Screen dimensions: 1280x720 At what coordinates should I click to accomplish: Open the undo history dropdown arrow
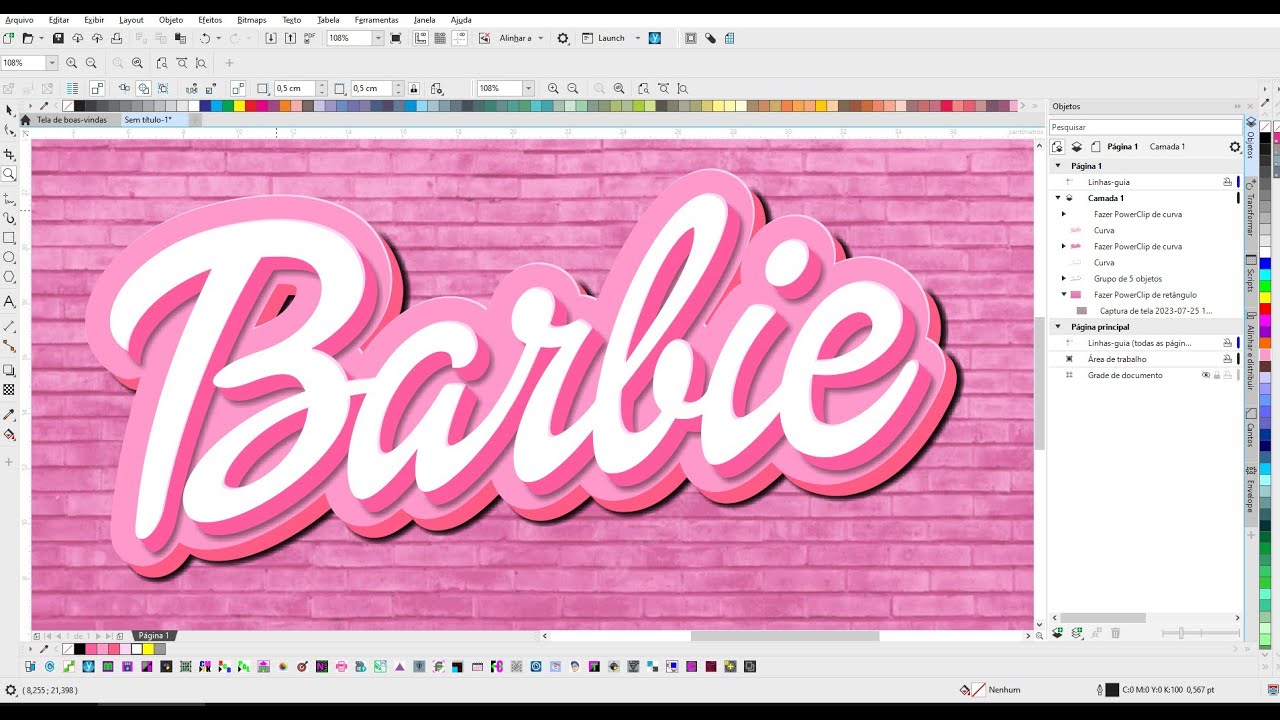(218, 38)
